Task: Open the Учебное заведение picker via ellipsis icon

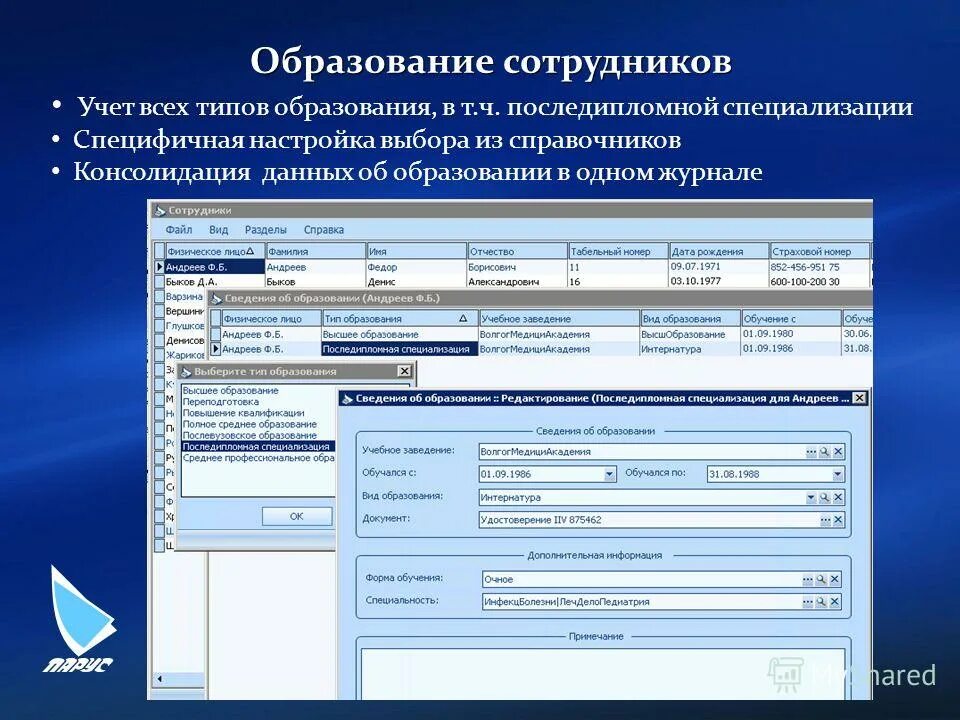Action: coord(811,451)
